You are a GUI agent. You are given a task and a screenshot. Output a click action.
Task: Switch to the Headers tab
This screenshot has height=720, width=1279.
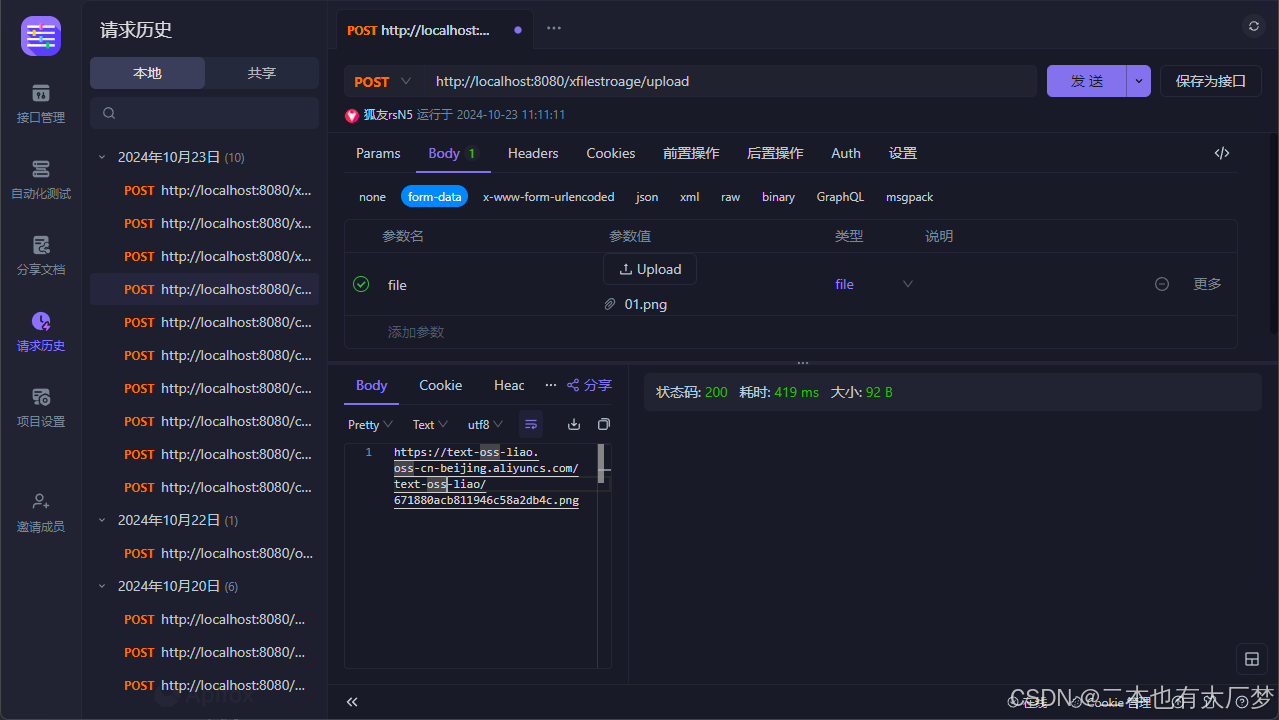click(532, 153)
